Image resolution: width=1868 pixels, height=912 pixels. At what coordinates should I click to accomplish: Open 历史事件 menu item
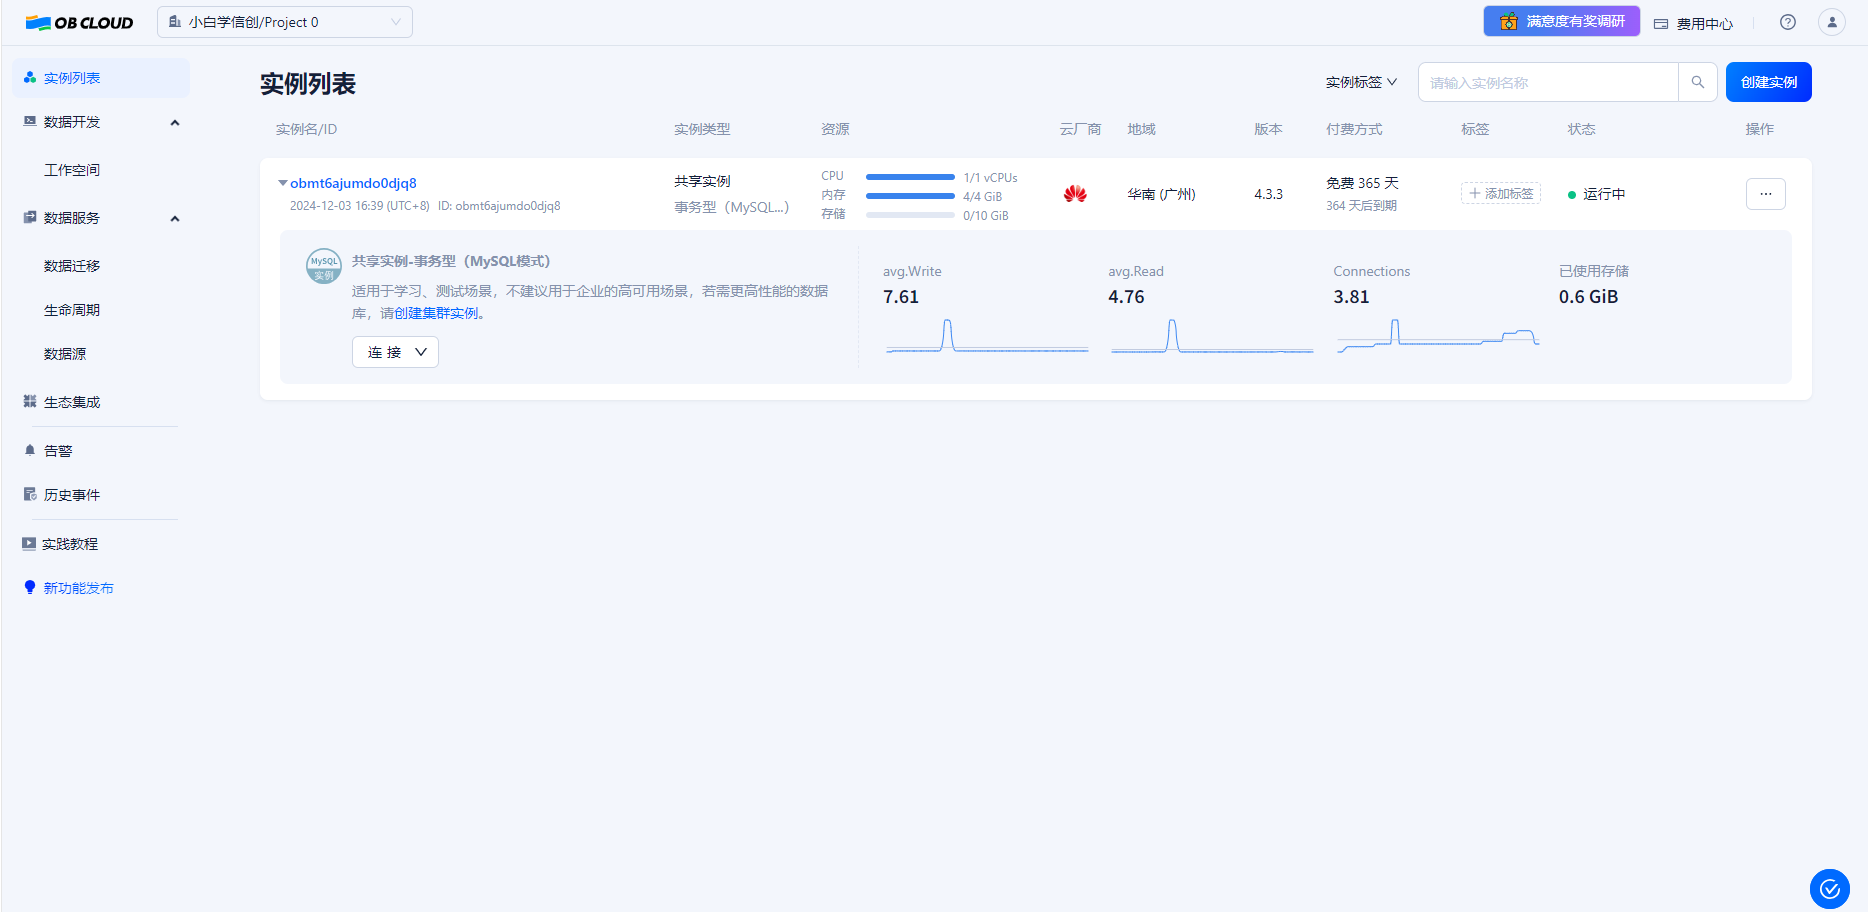[72, 495]
